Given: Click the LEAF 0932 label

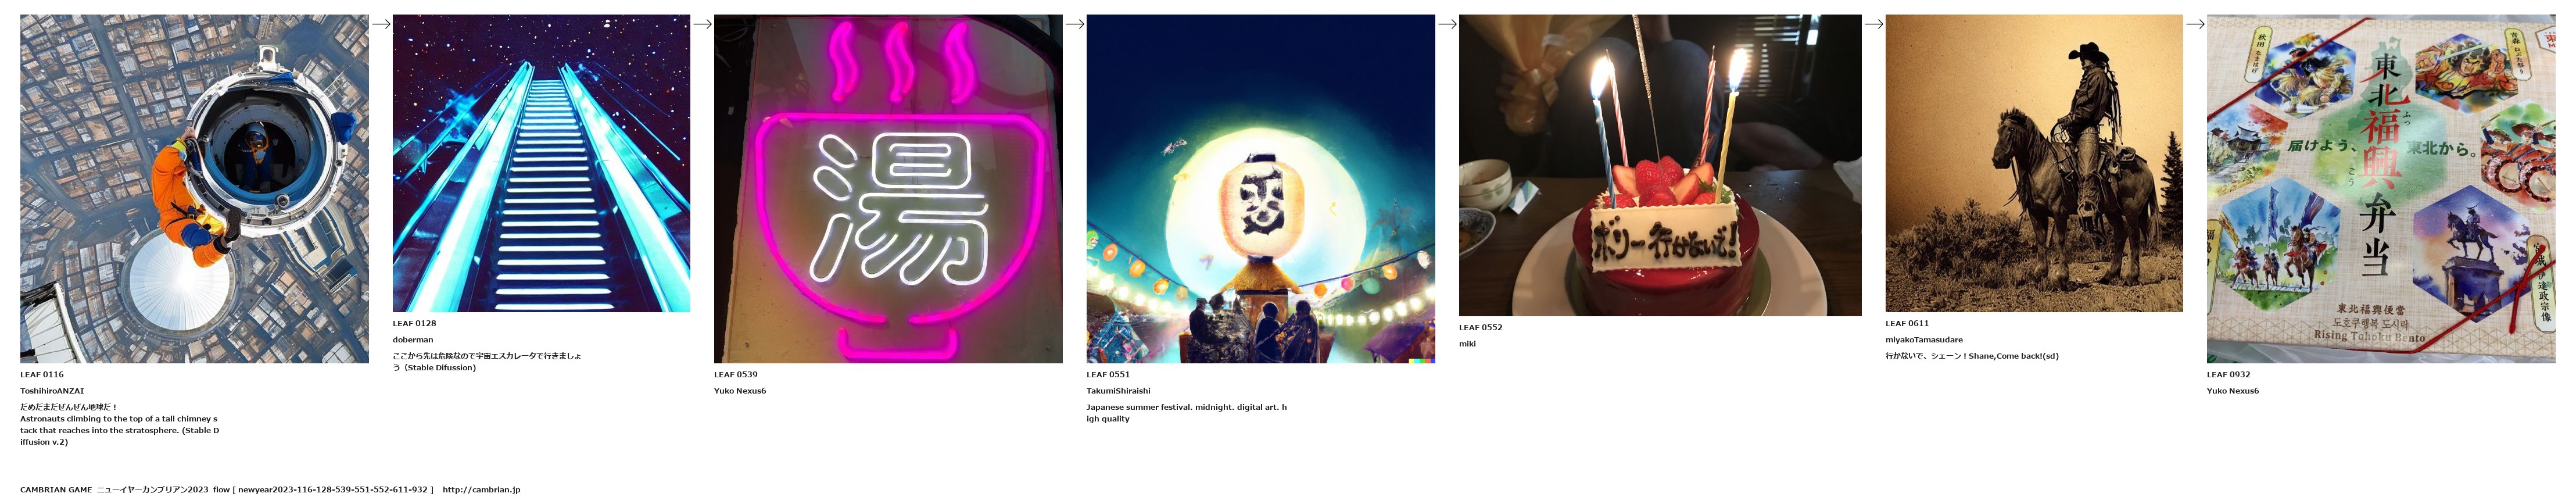Looking at the screenshot, I should (2229, 375).
